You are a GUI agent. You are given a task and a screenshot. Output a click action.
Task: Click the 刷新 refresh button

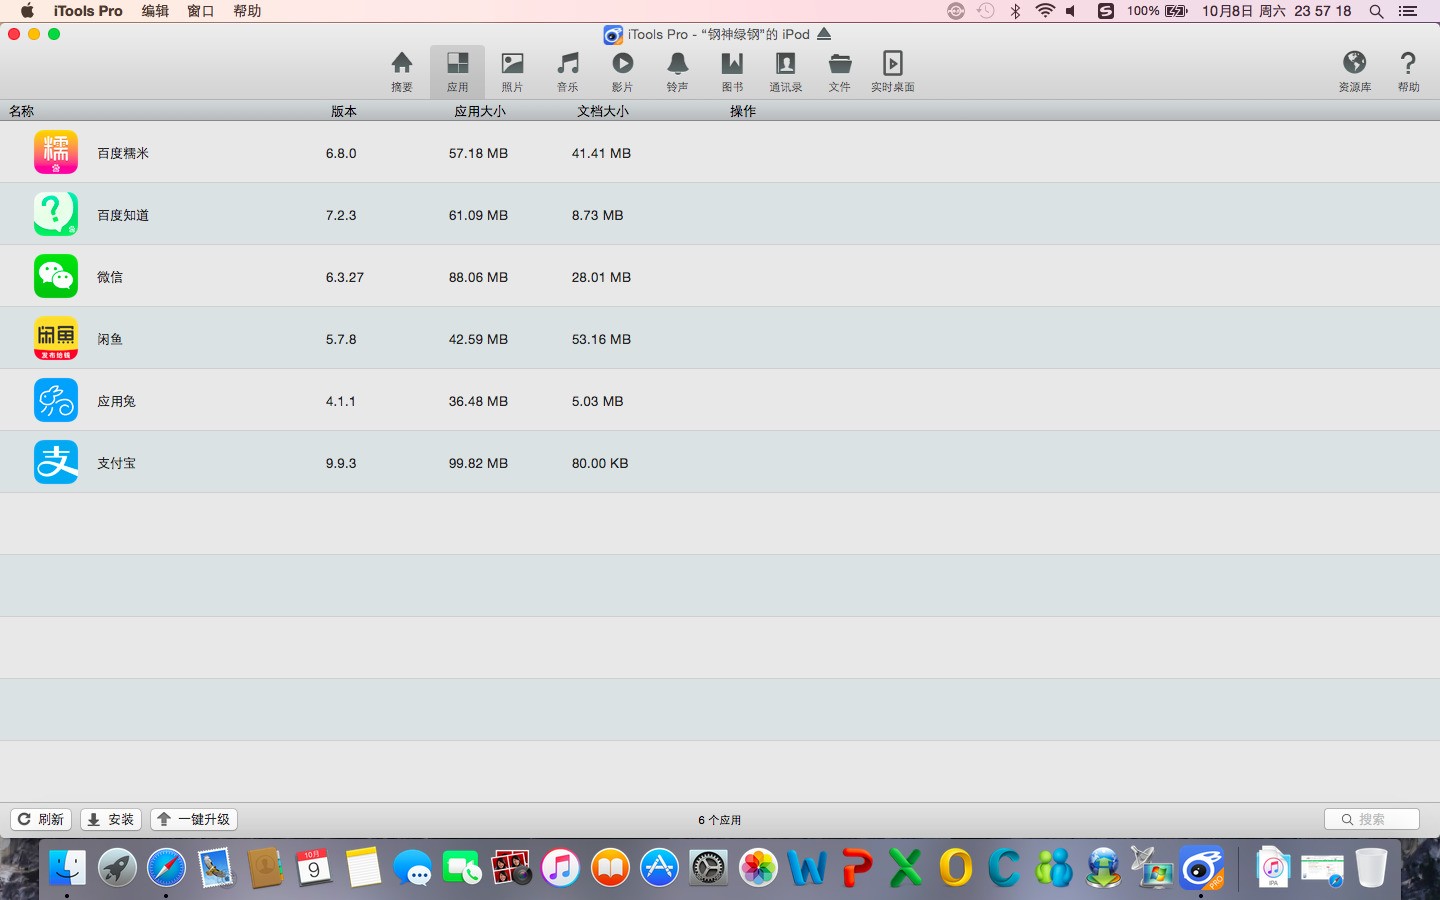pyautogui.click(x=41, y=819)
